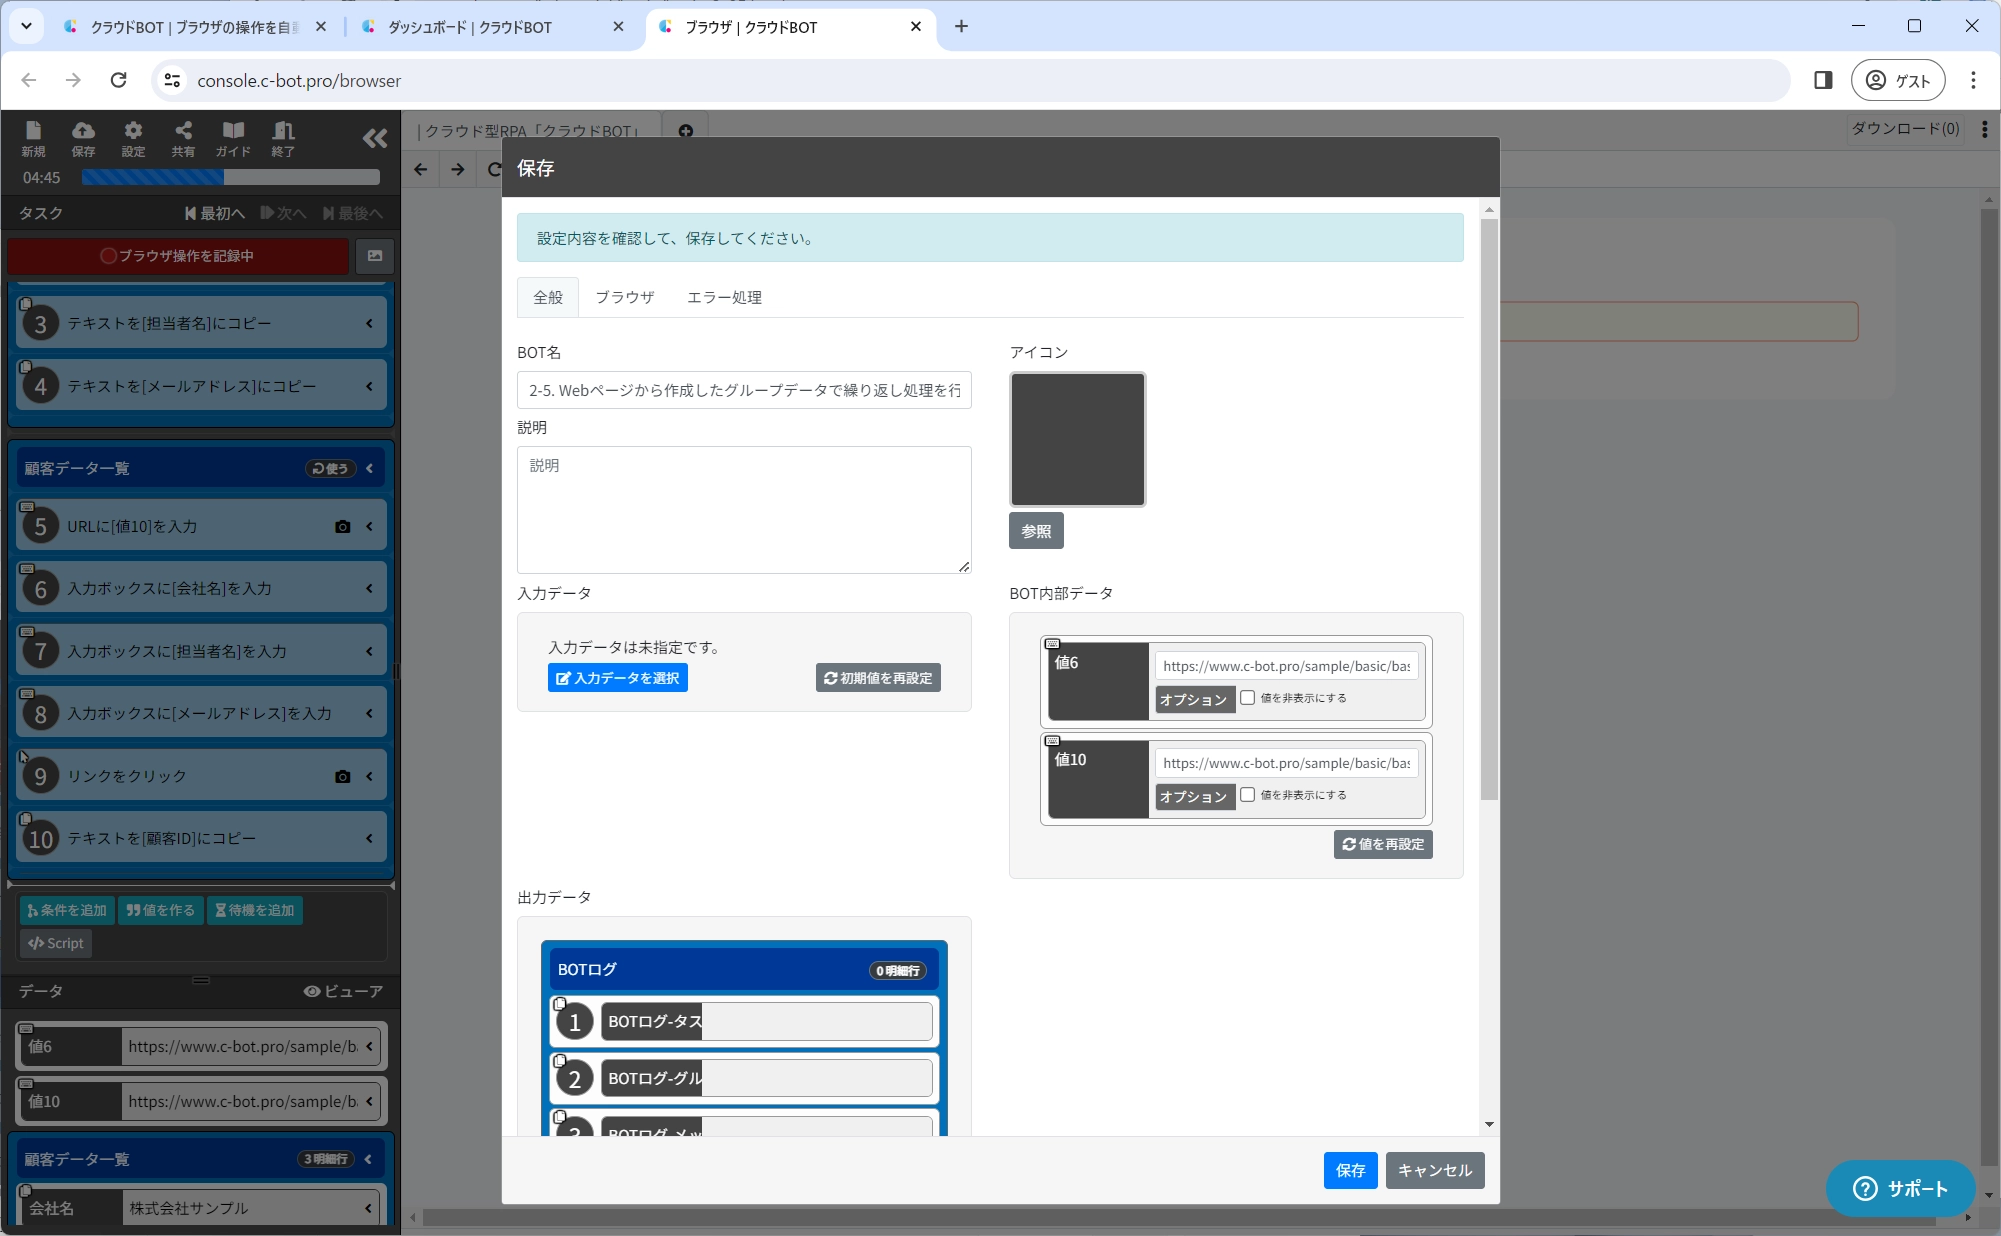Switch to the ブラウザ tab in save dialog
The image size is (2001, 1236).
624,297
